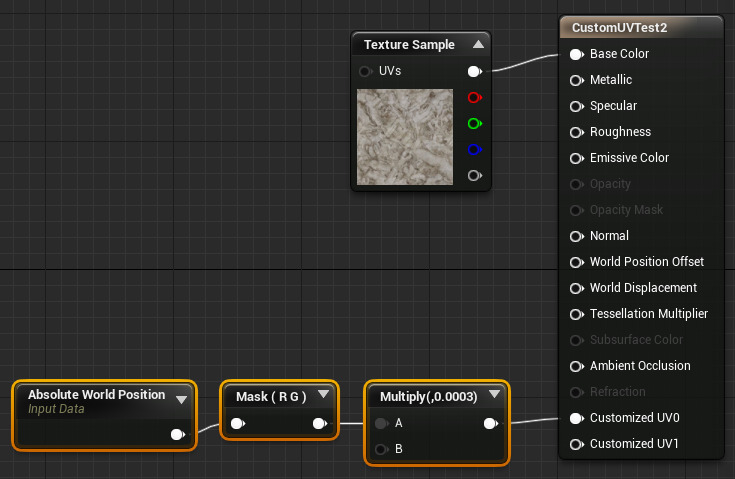Viewport: 735px width, 479px height.
Task: Click Multiply node B input pin
Action: (381, 449)
